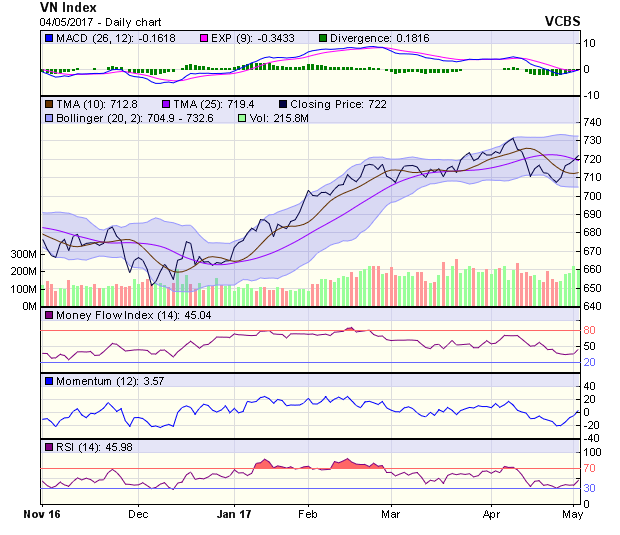620x535 pixels.
Task: Click the Jan 17 label on the date axis
Action: [x=235, y=515]
